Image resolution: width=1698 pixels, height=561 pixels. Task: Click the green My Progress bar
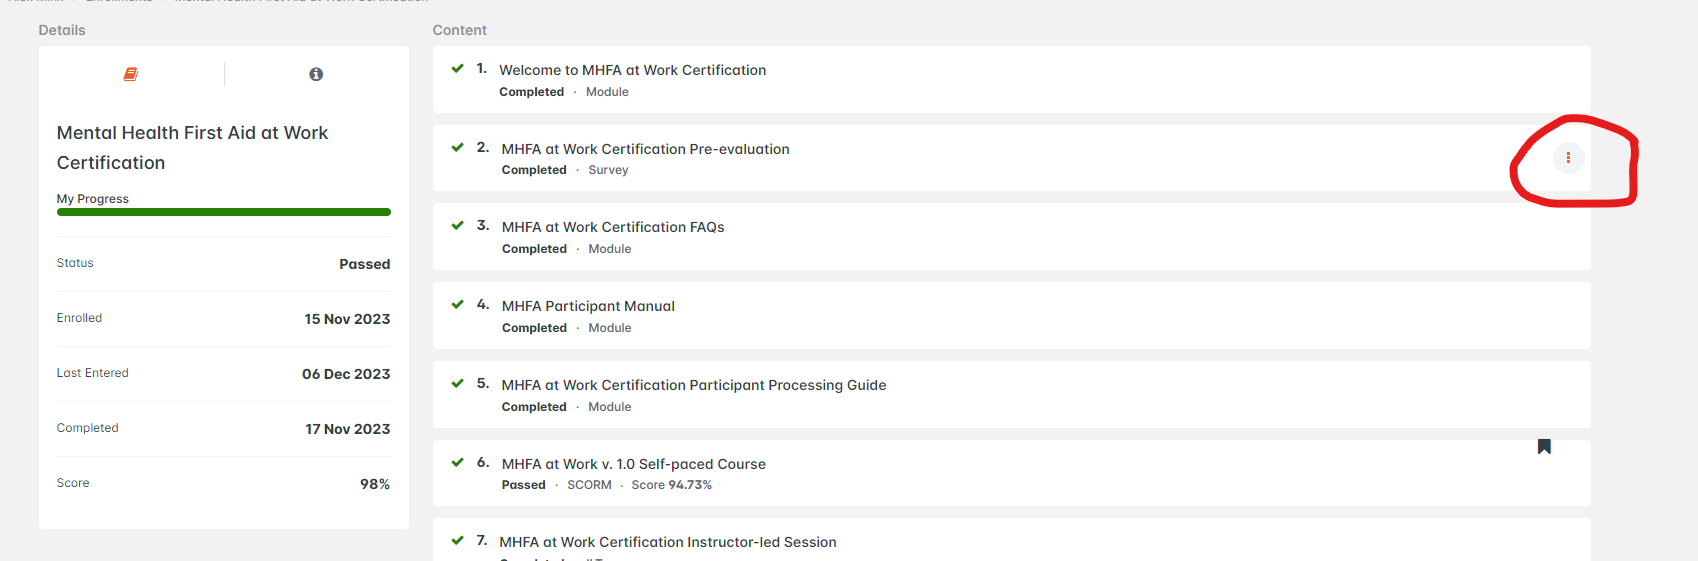pyautogui.click(x=223, y=212)
